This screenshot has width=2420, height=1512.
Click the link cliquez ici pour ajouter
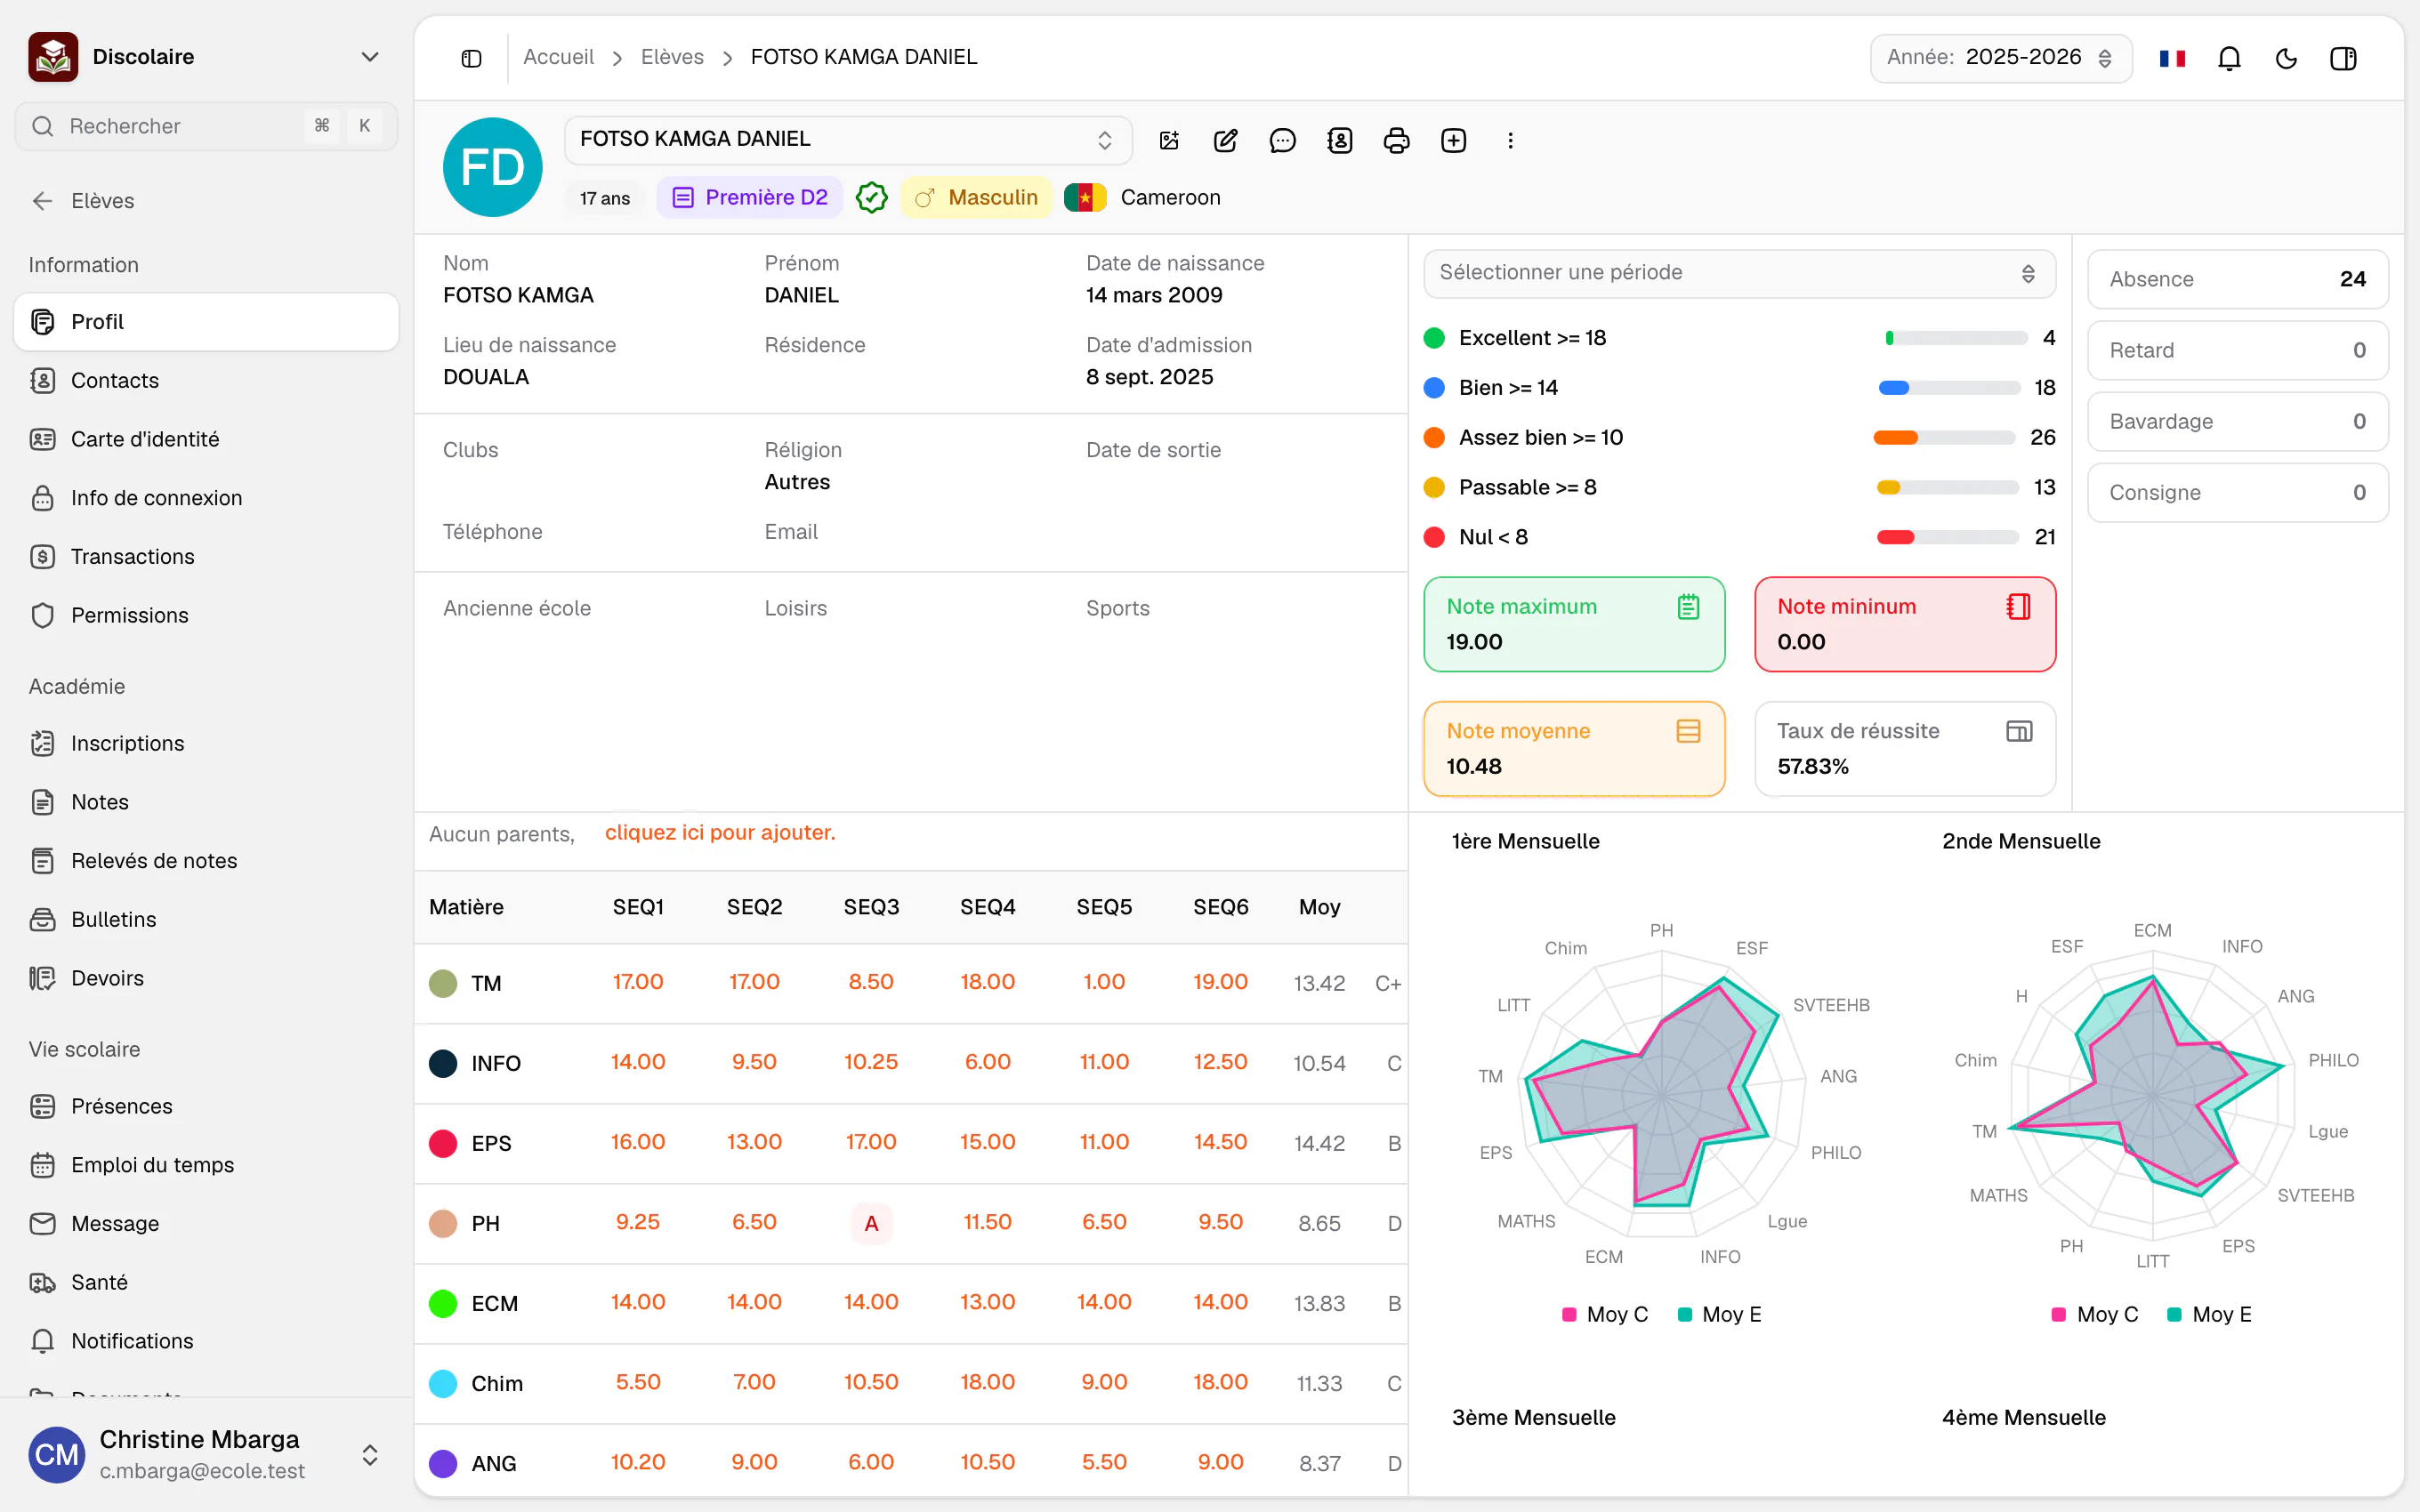[x=720, y=832]
